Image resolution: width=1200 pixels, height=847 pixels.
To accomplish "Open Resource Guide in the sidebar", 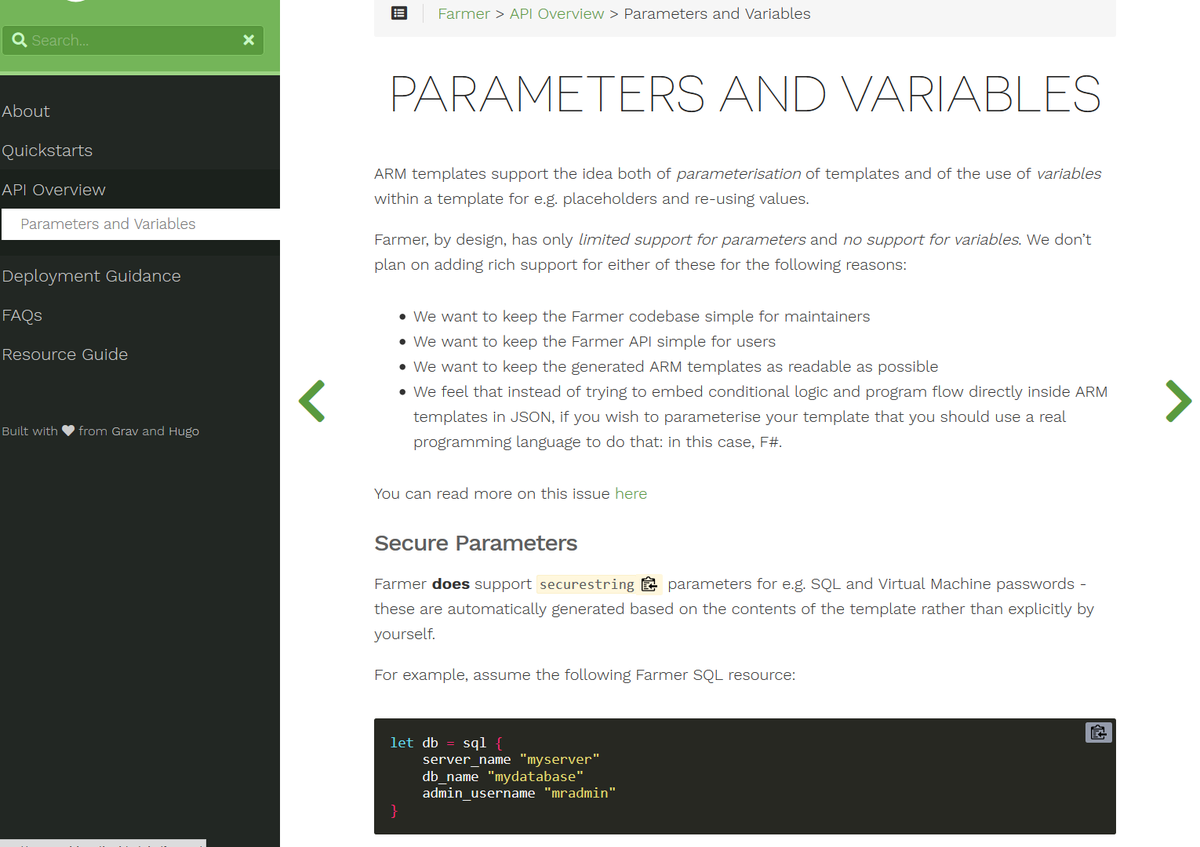I will point(65,354).
